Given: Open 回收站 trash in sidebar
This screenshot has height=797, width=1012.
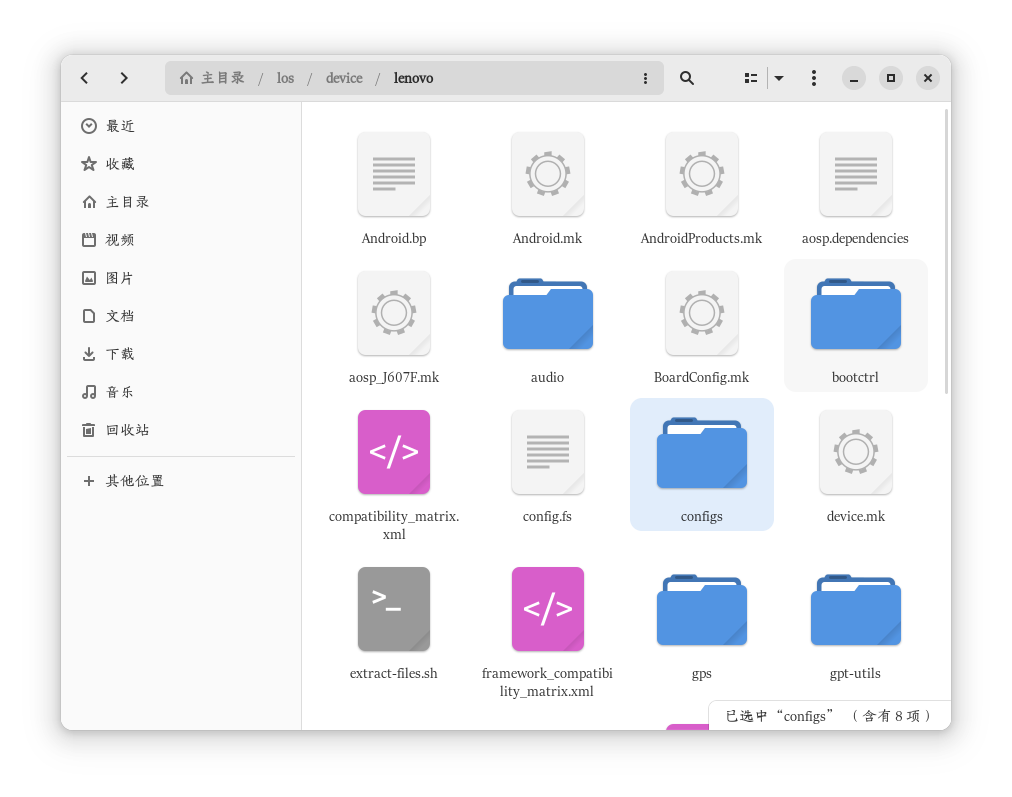Looking at the screenshot, I should point(181,430).
